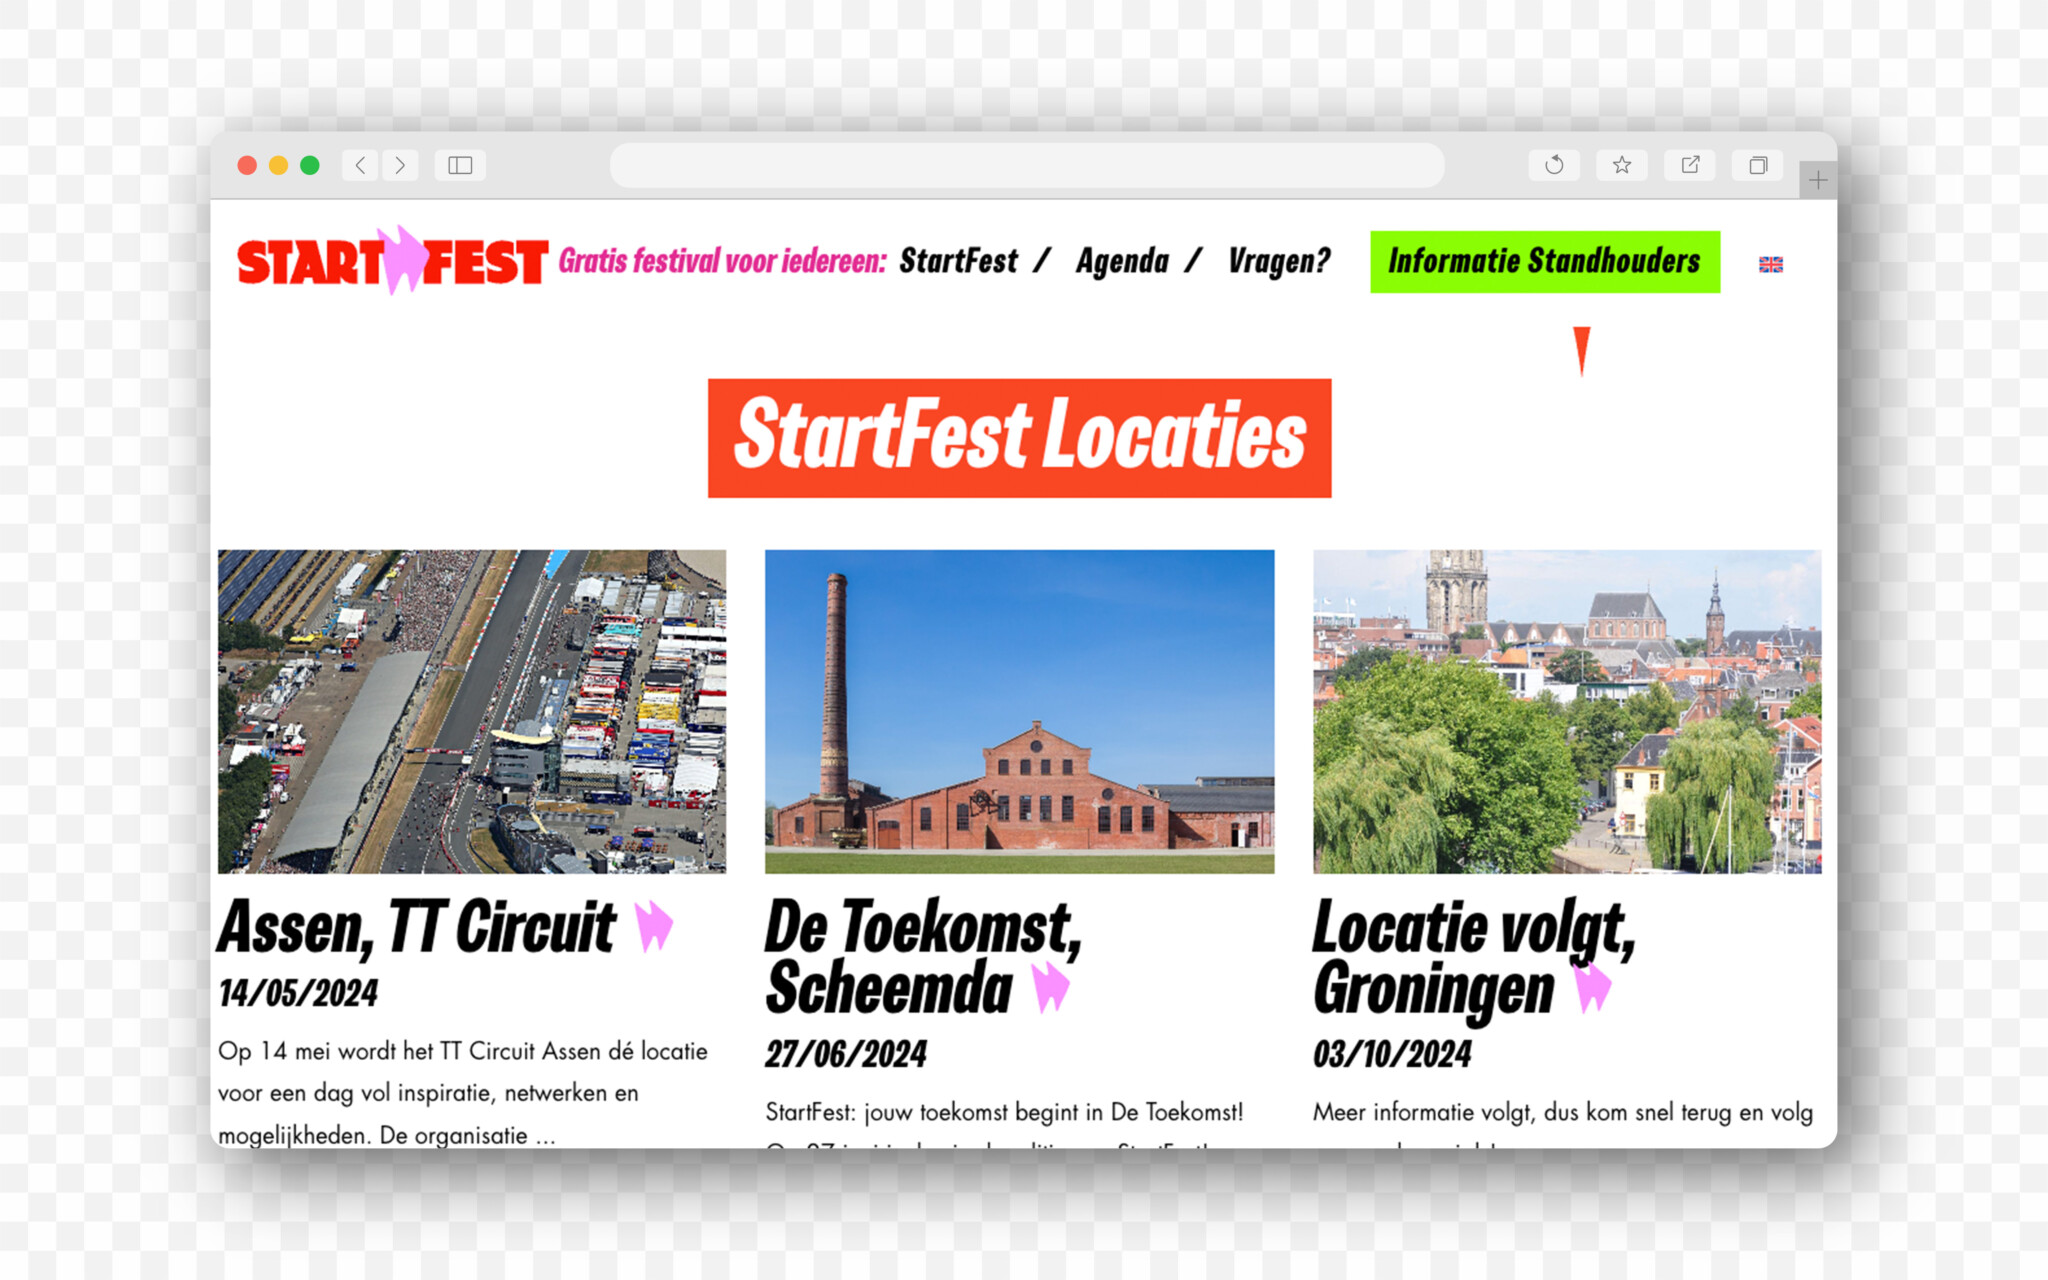Click the browser forward arrow

(x=400, y=165)
